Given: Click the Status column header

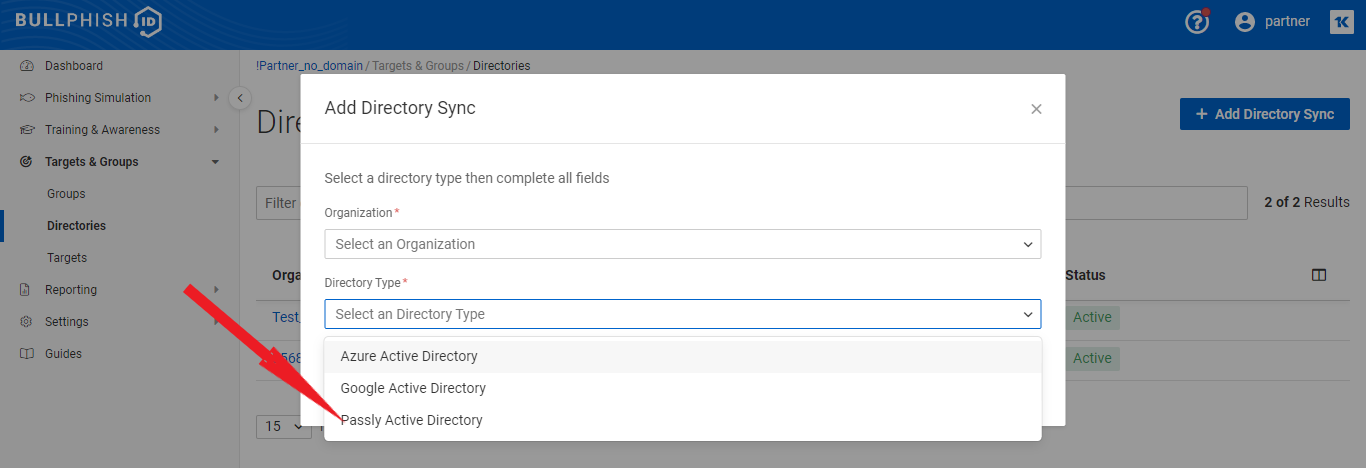Looking at the screenshot, I should [x=1085, y=275].
